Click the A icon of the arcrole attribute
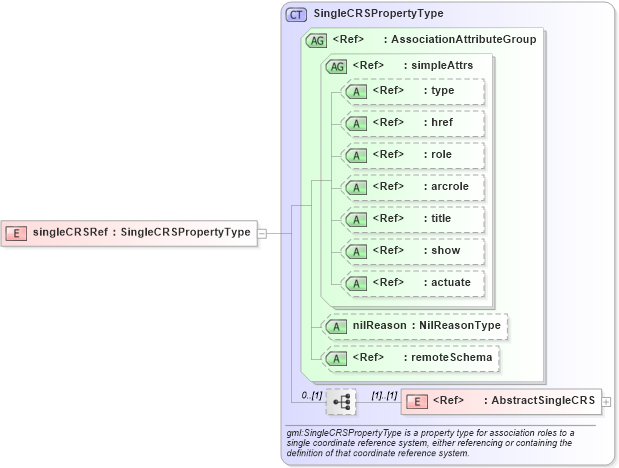The width and height of the screenshot is (619, 468). coord(356,188)
